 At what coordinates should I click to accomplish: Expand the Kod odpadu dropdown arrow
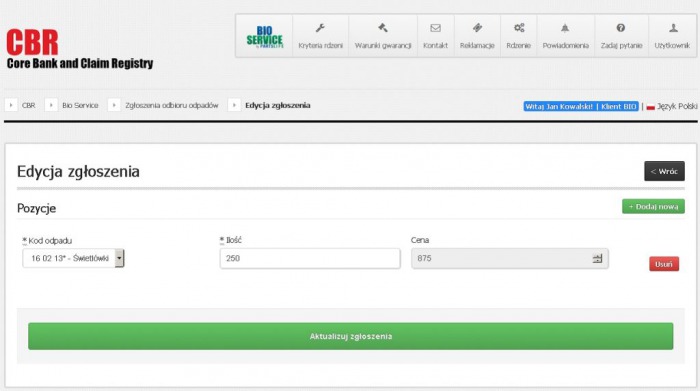pos(119,258)
